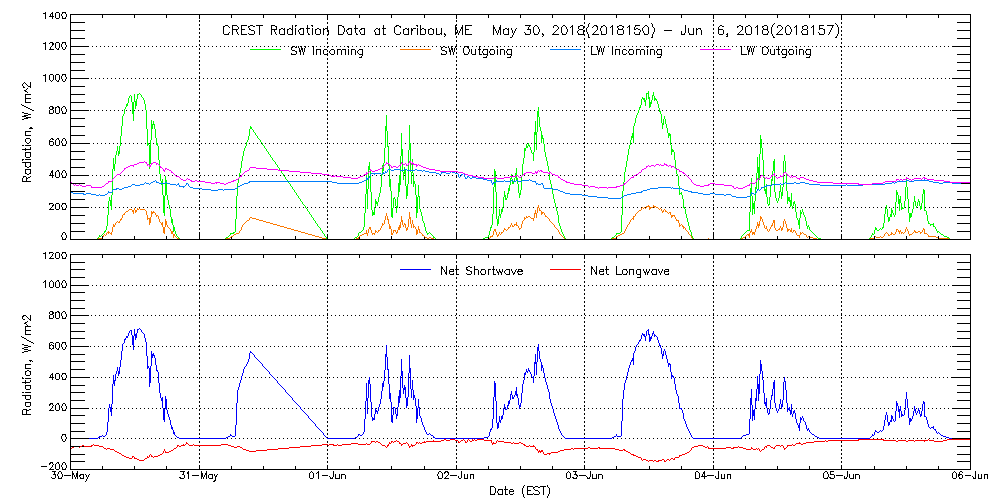Click the blue Net Shortwave legend line
Screen dimensions: 1000x500
coord(417,270)
